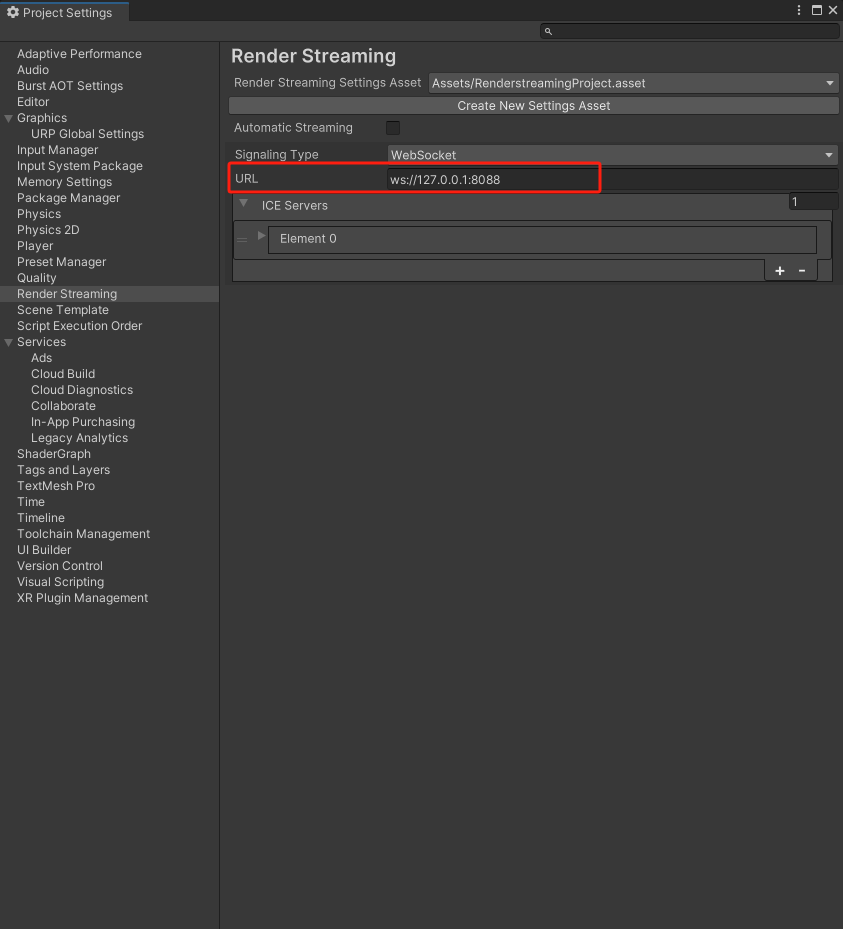This screenshot has width=843, height=929.
Task: Collapse the ICE Servers foldout
Action: [244, 204]
